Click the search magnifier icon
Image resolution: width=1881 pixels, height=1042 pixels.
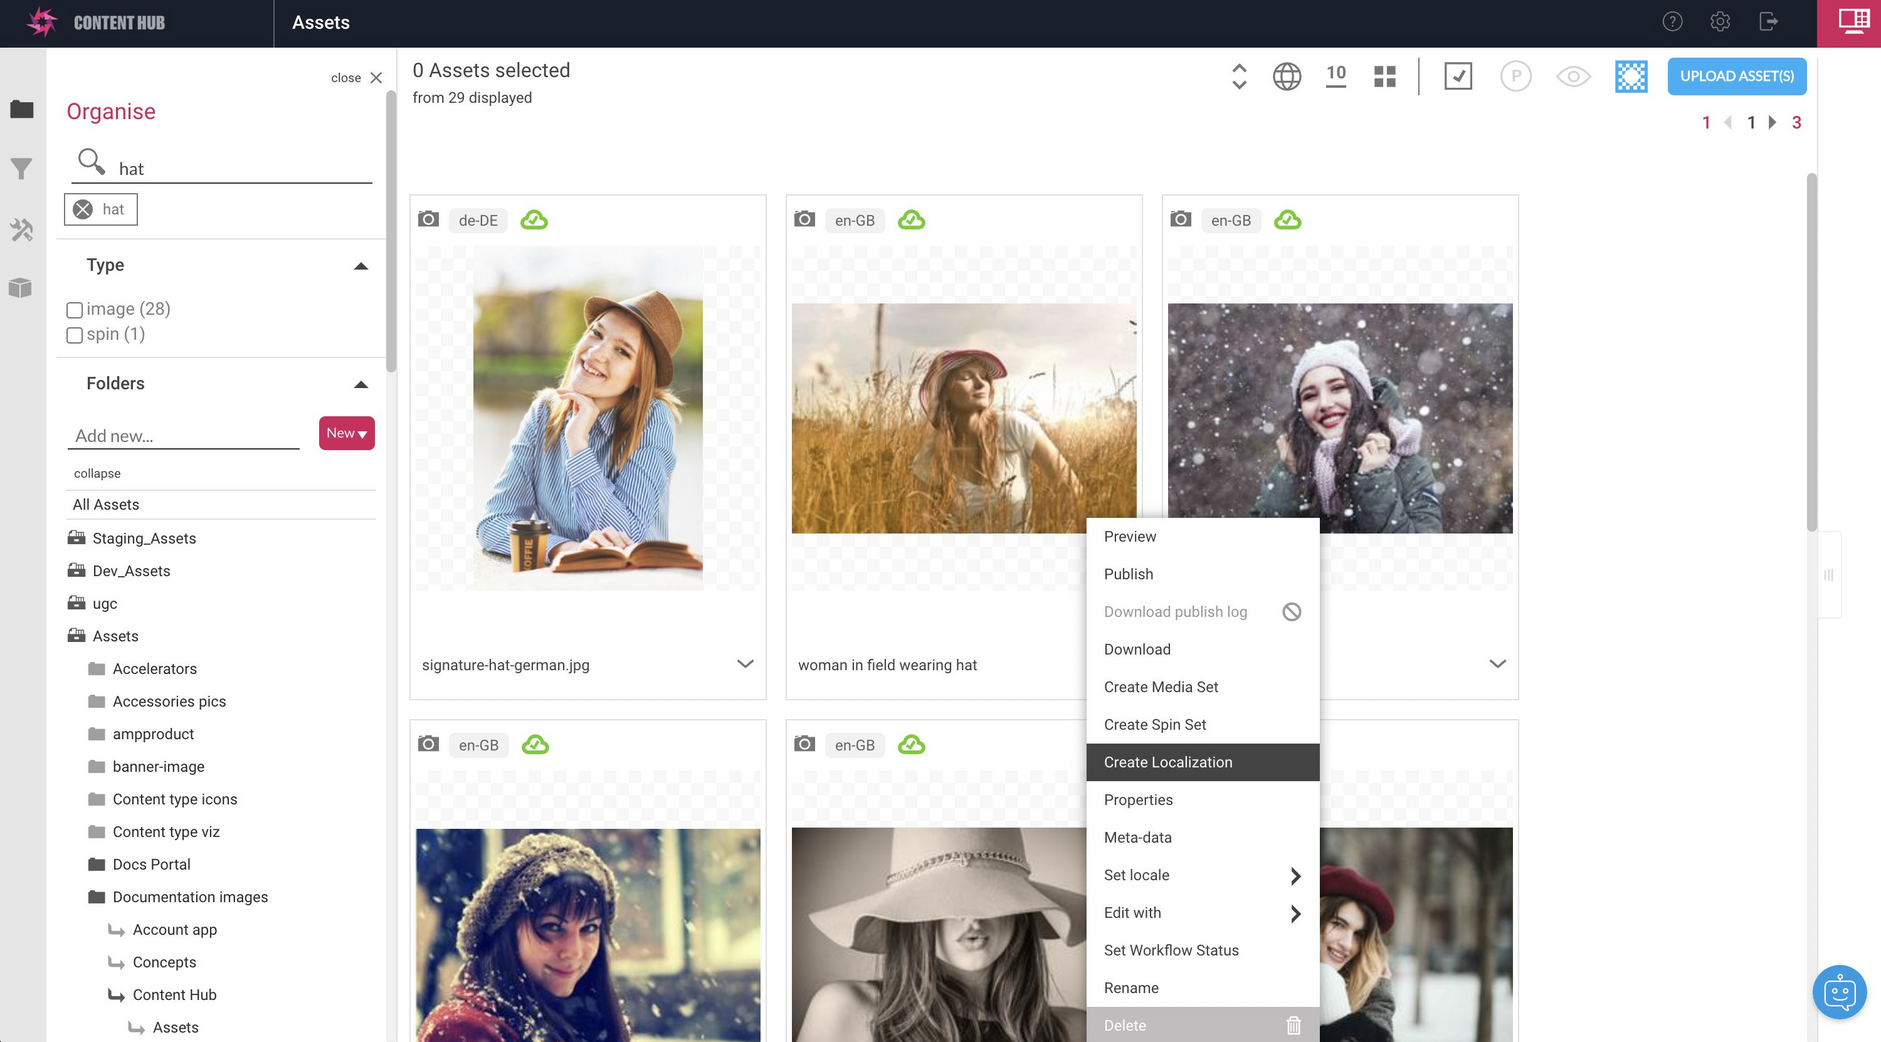(91, 161)
